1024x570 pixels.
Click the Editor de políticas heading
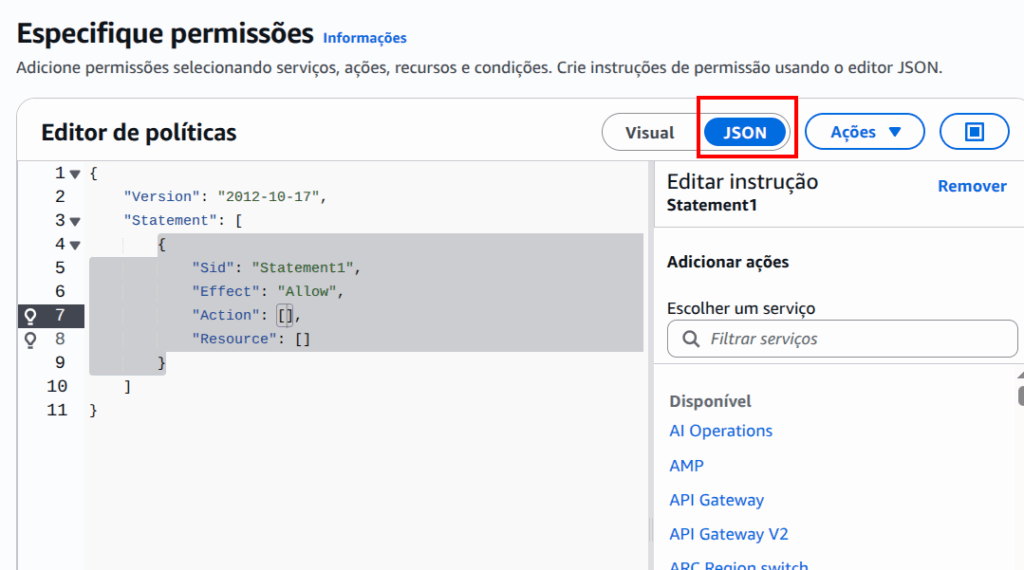coord(138,133)
